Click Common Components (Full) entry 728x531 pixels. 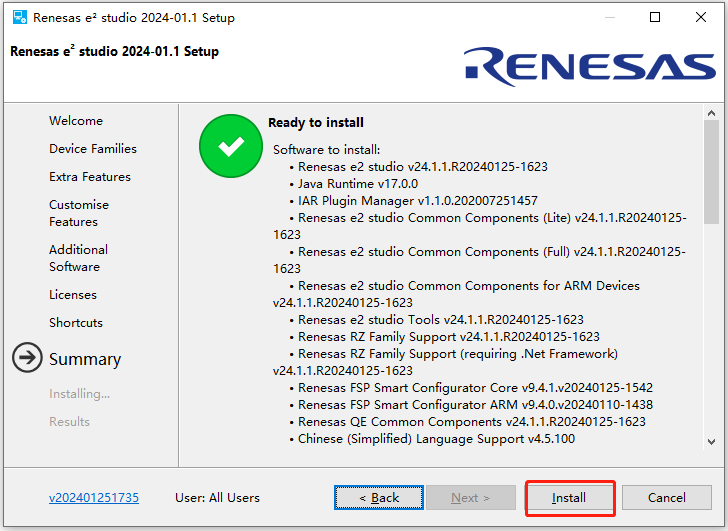480,260
